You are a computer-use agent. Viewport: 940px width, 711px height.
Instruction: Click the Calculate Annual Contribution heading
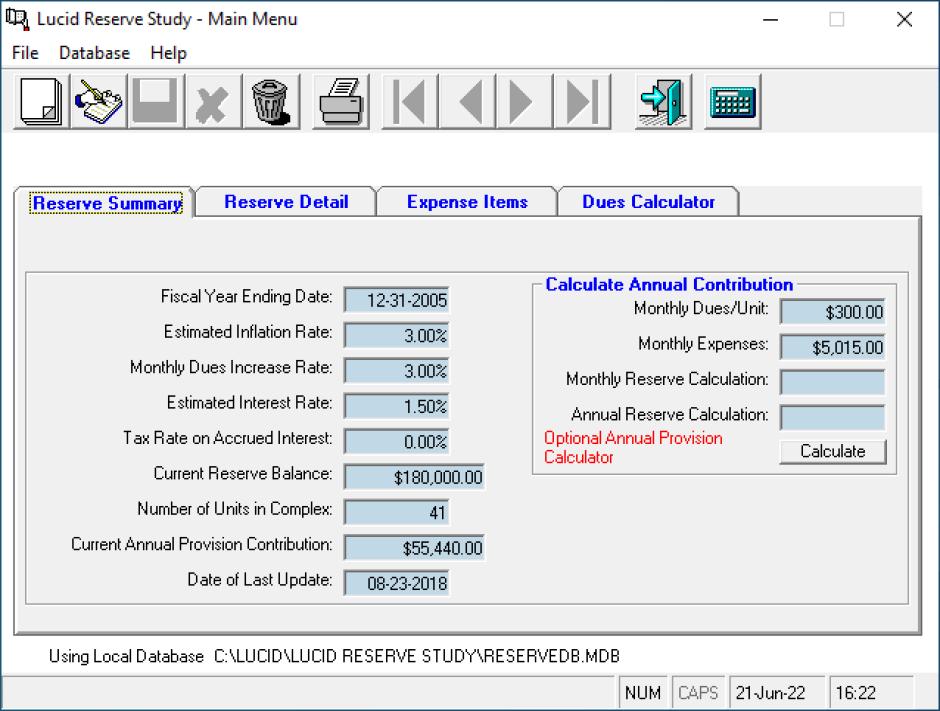pos(669,284)
